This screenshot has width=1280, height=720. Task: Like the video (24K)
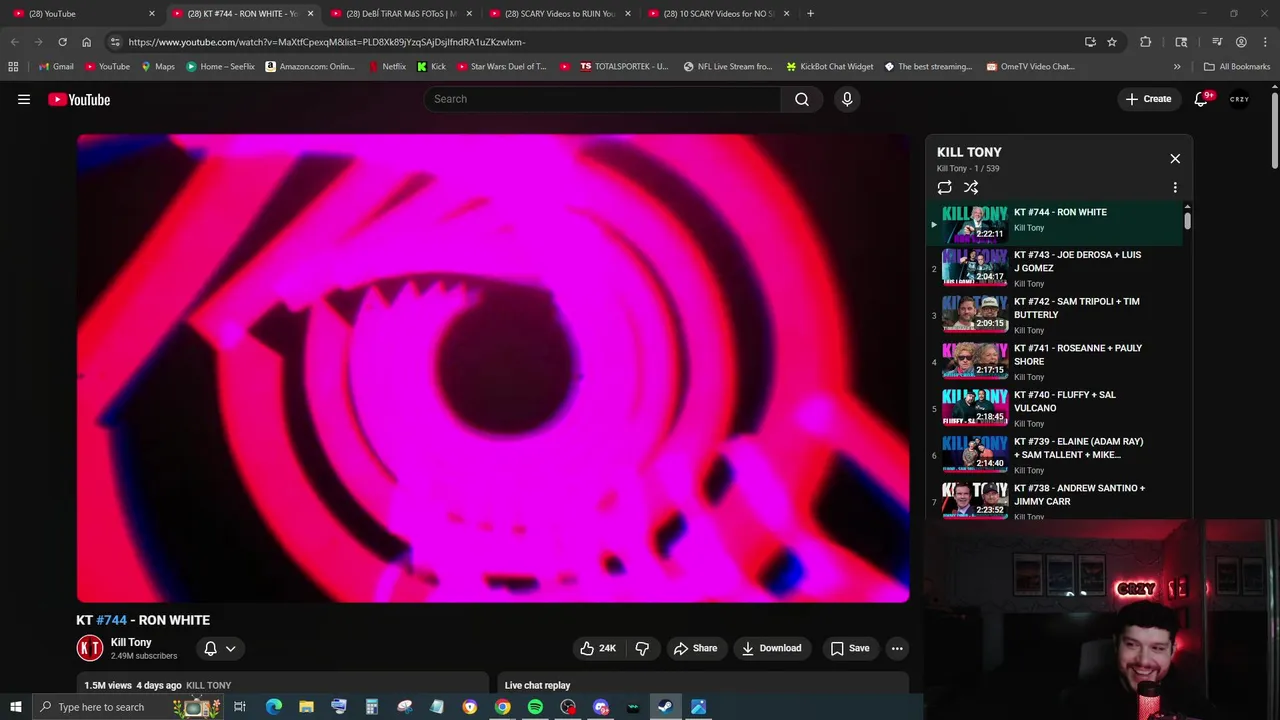[x=598, y=648]
